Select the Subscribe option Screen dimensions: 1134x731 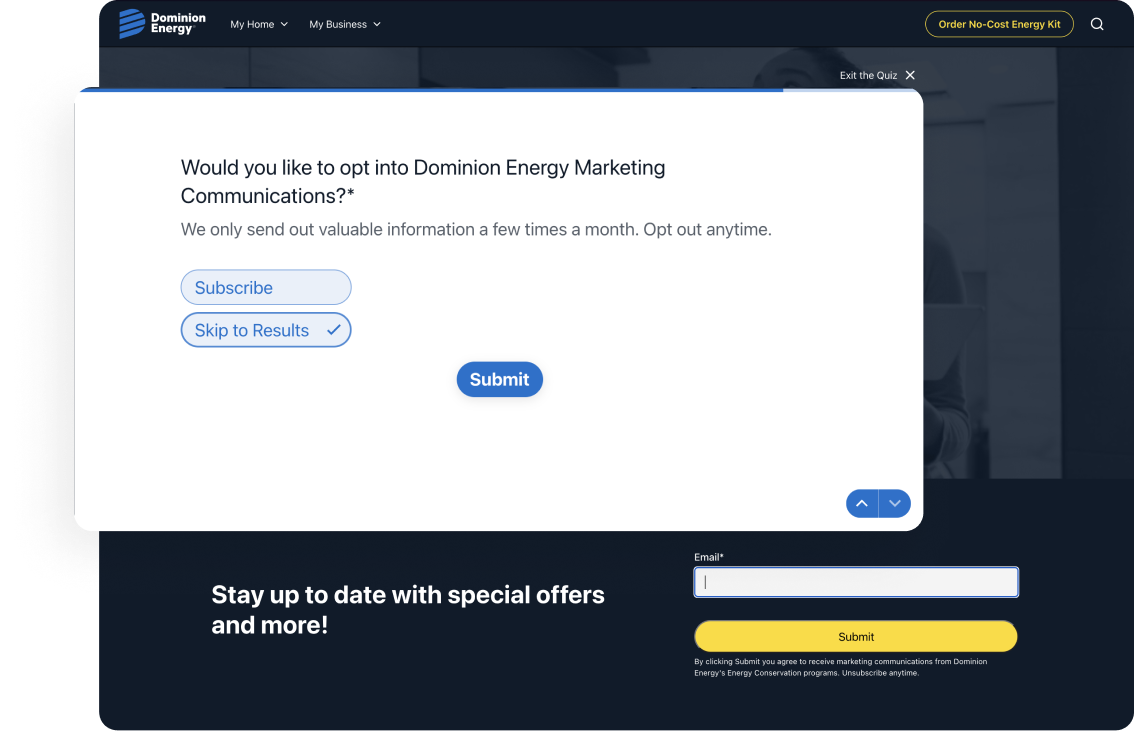coord(266,287)
